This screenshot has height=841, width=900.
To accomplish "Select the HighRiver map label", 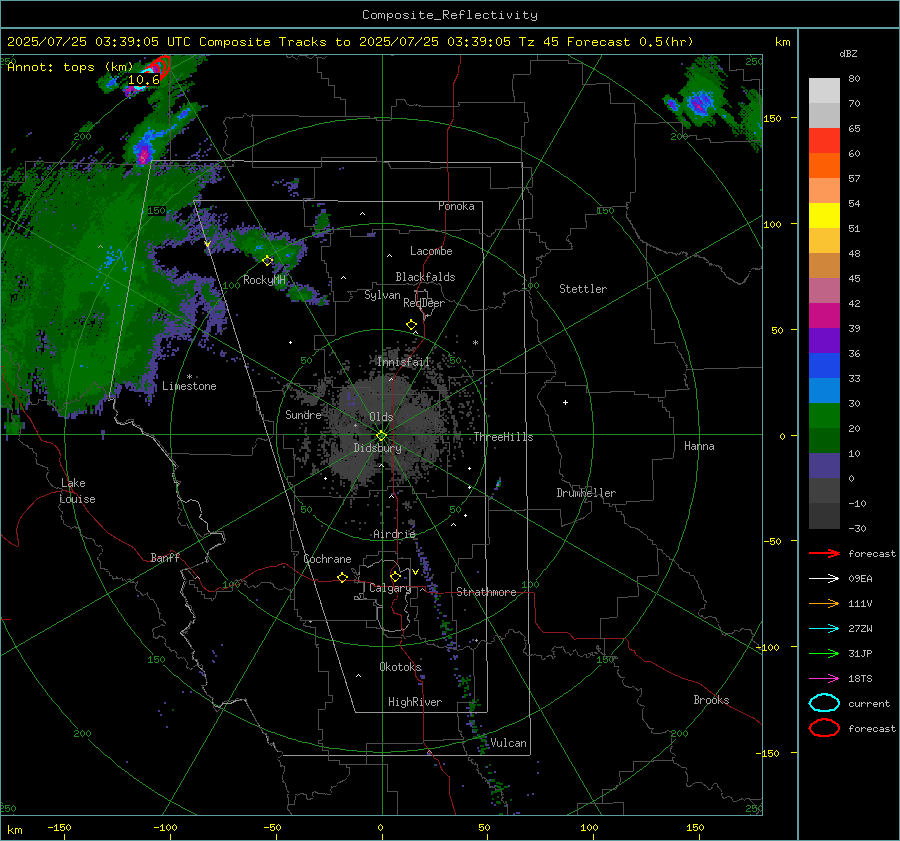I will point(415,702).
